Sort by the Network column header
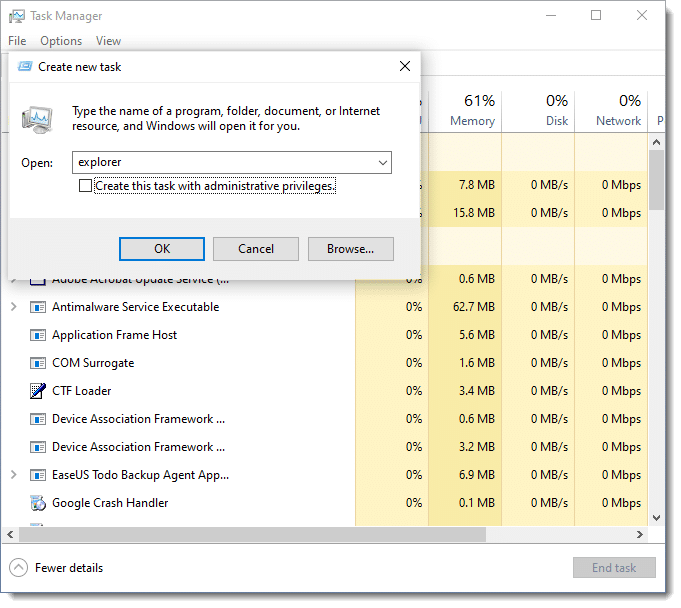 coord(612,111)
